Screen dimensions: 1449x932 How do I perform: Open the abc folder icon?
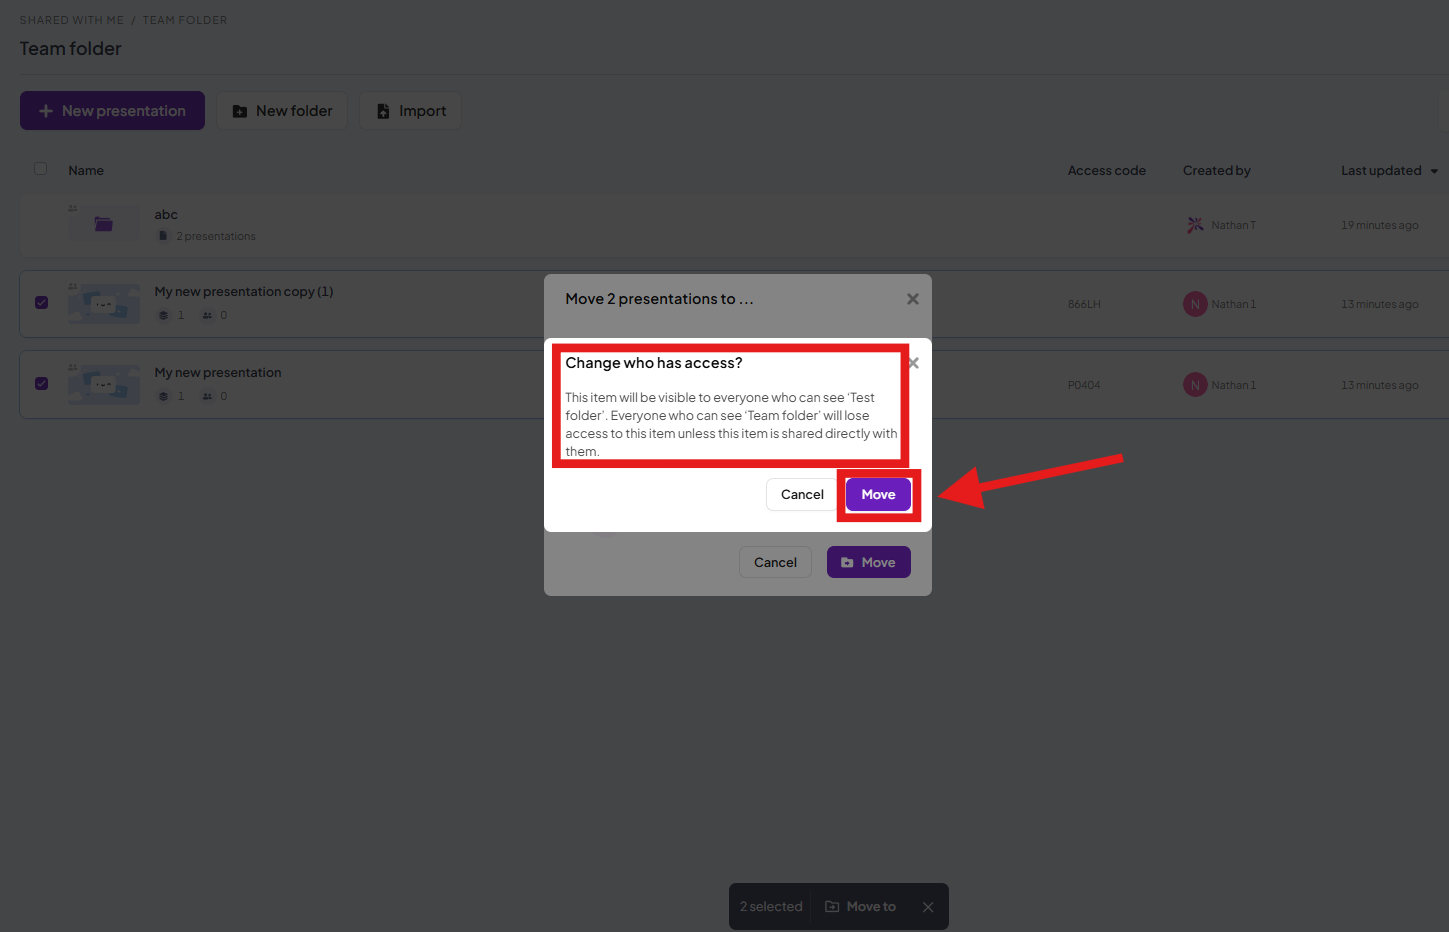pos(103,224)
